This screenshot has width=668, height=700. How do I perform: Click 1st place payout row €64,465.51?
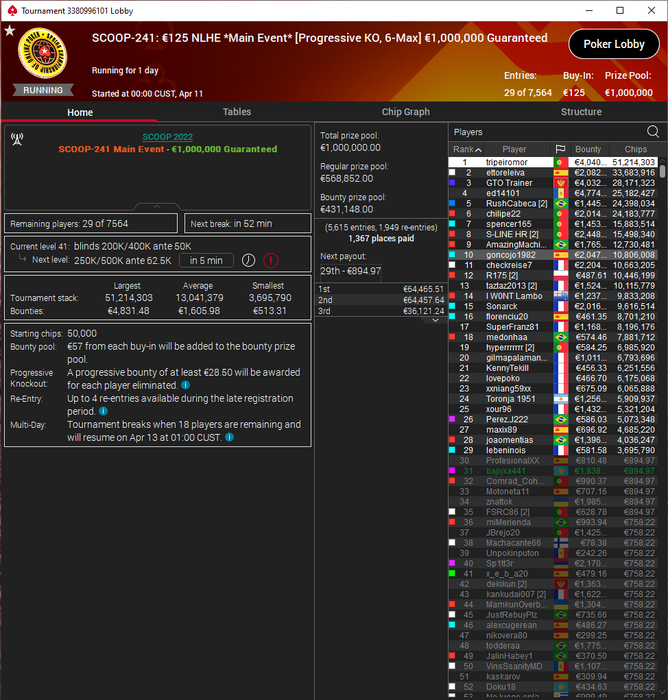[381, 289]
